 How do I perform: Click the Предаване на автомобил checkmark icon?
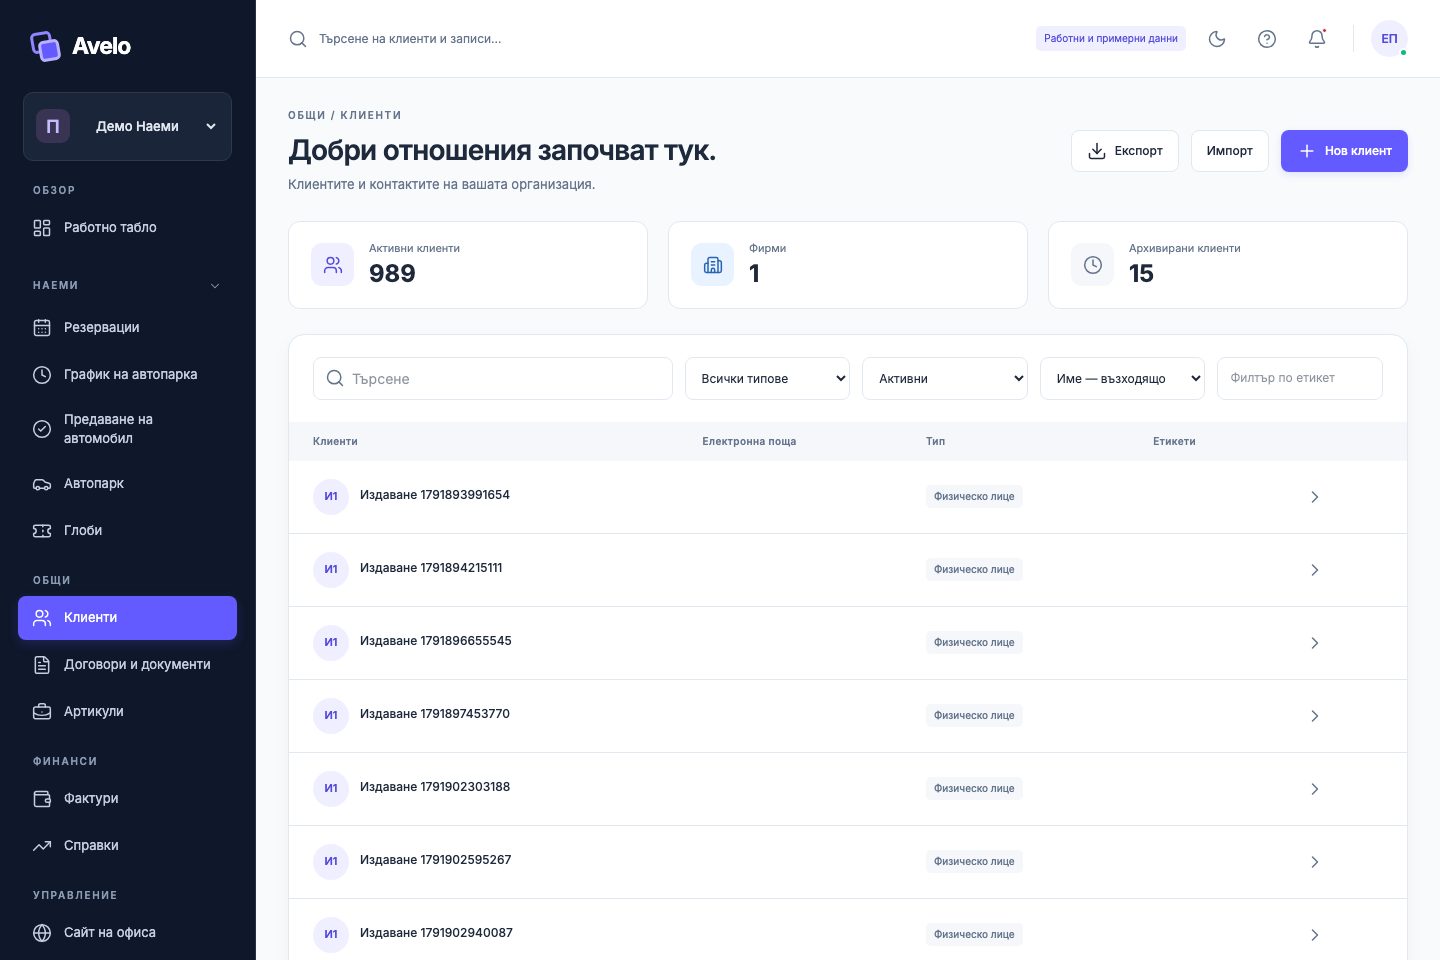[42, 429]
